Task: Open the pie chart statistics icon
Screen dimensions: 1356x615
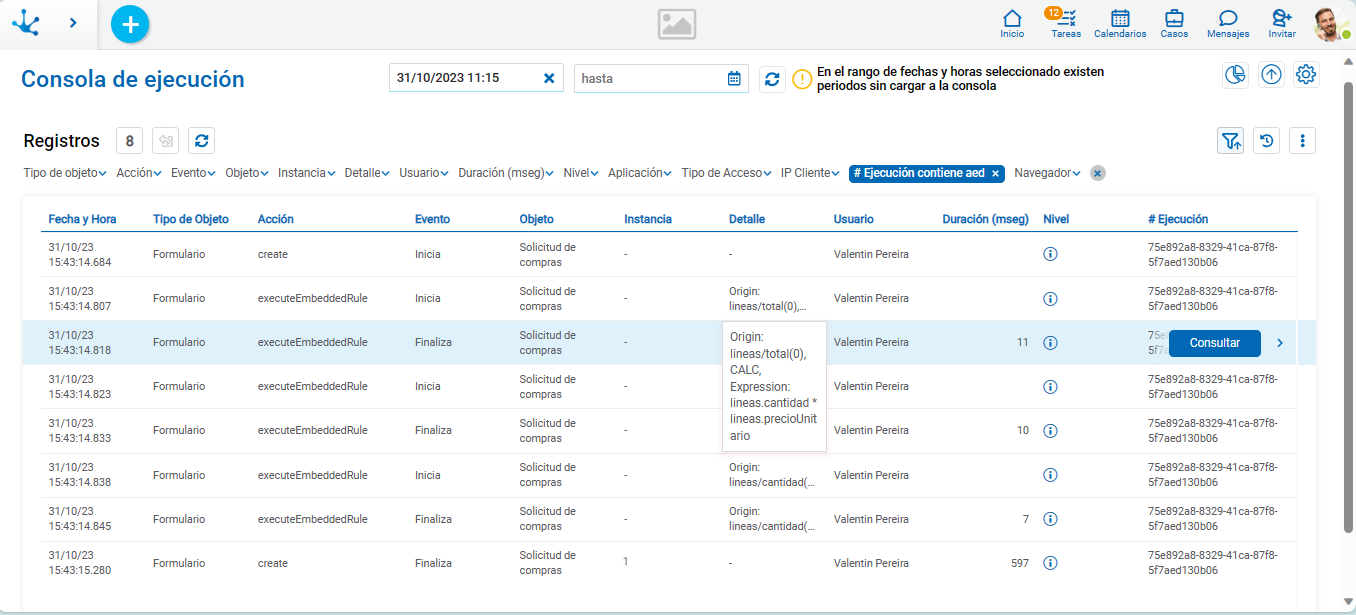Action: click(x=1235, y=75)
